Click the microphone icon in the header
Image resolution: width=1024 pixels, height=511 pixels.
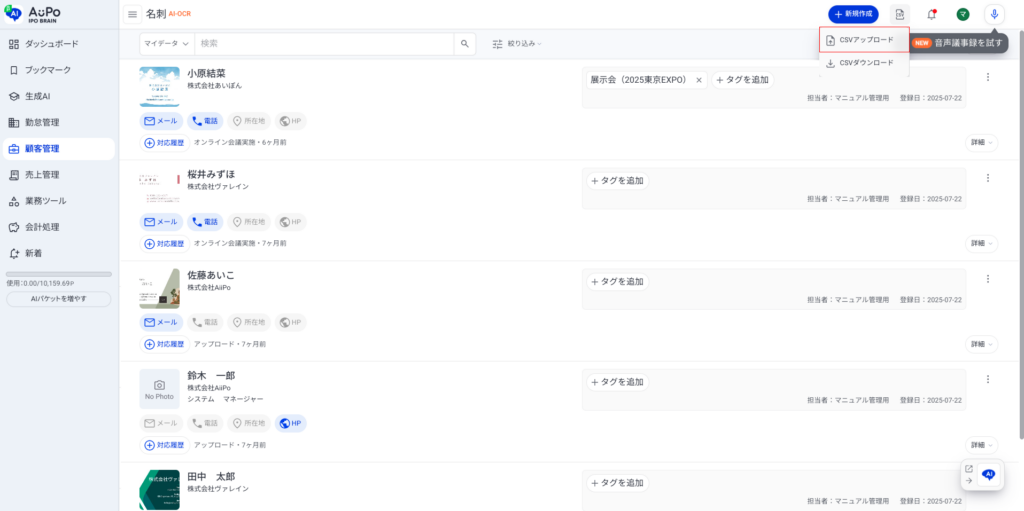point(994,14)
